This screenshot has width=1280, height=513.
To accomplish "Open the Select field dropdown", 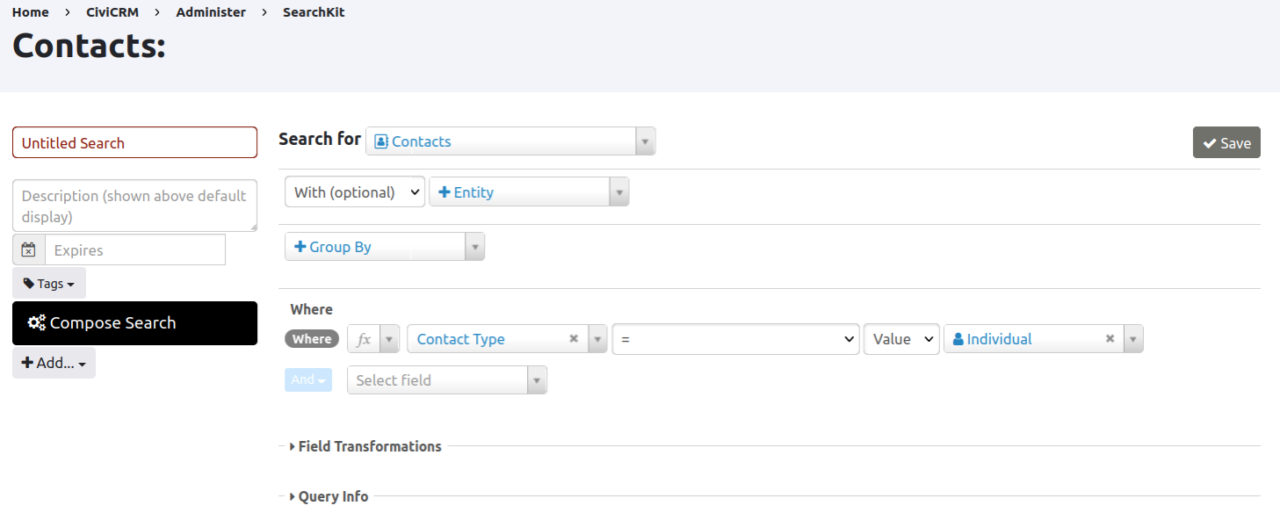I will click(446, 380).
